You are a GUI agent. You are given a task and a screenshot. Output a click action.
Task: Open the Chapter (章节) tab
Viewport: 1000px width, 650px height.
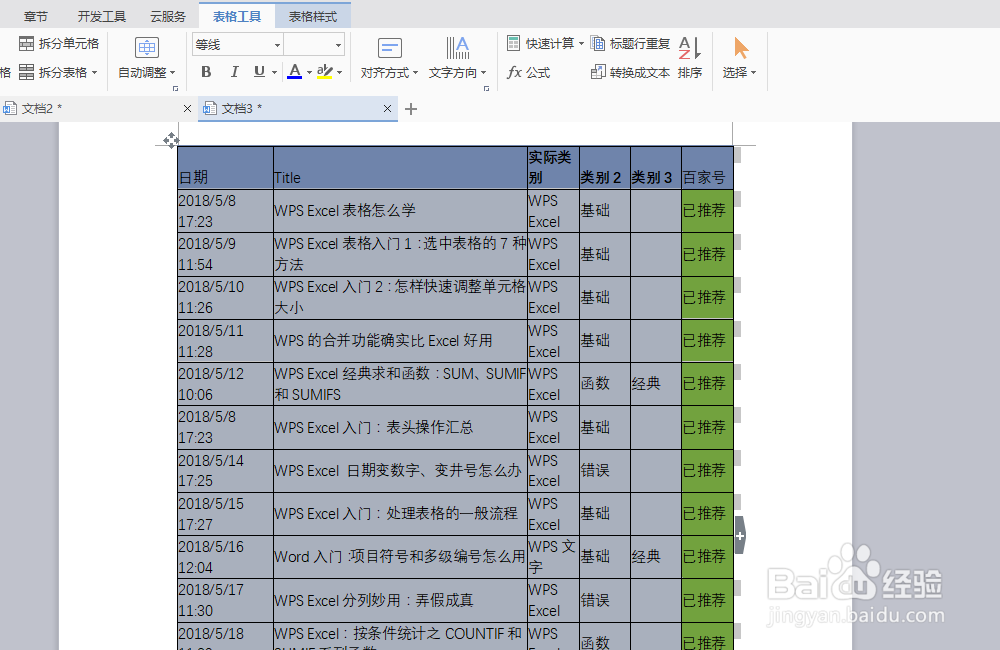tap(36, 17)
